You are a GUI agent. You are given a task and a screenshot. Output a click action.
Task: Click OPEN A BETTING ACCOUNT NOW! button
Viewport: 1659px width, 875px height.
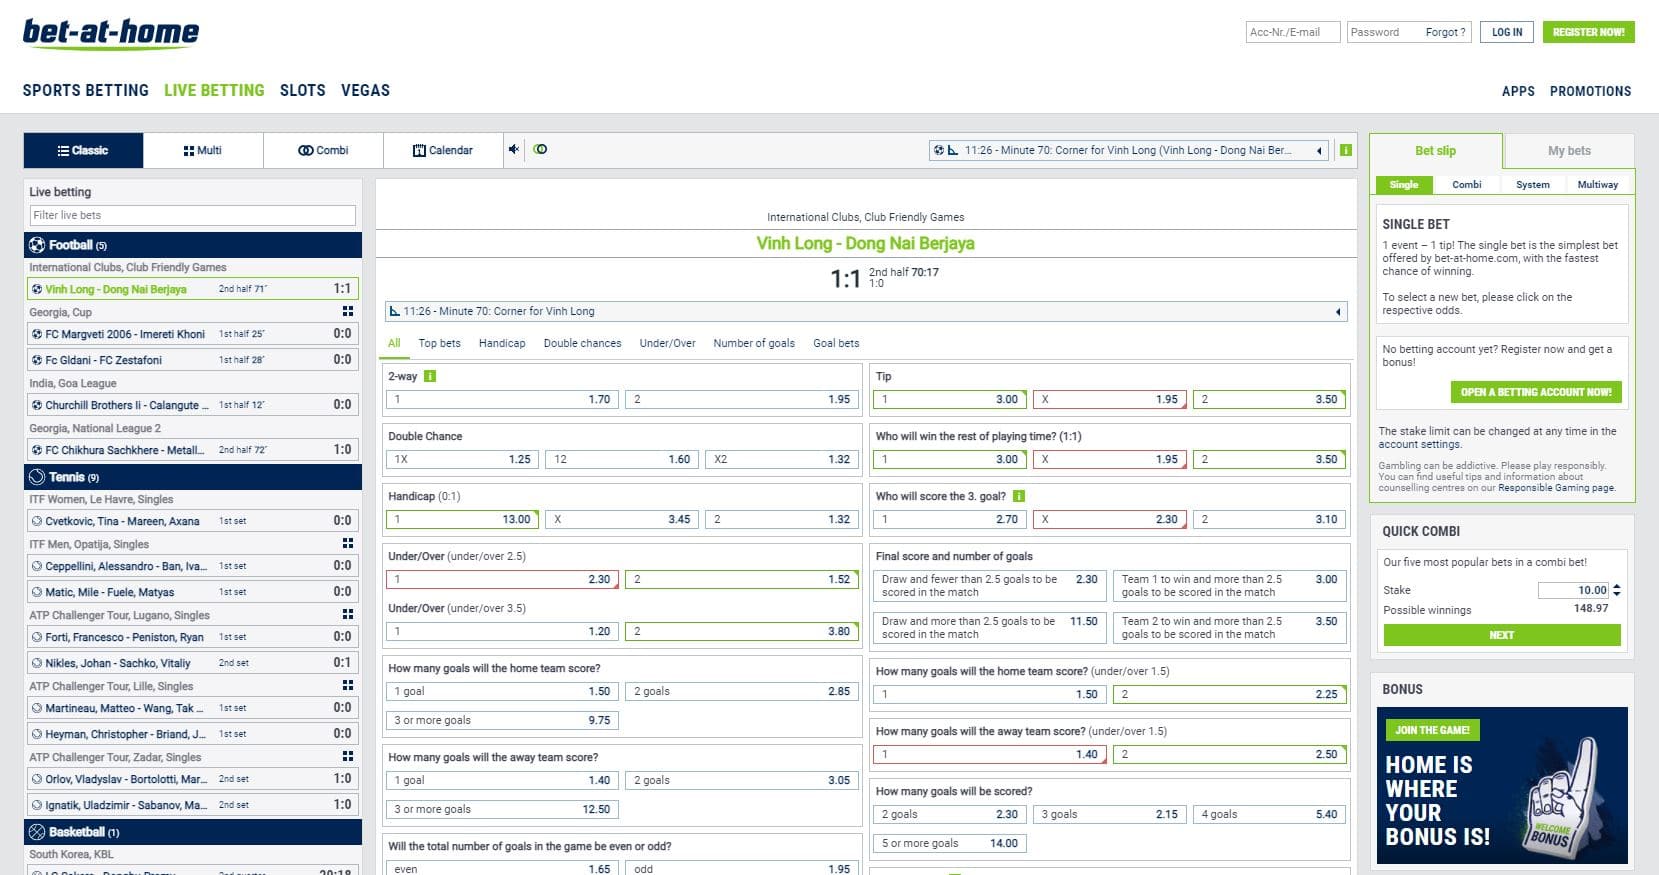coord(1535,392)
